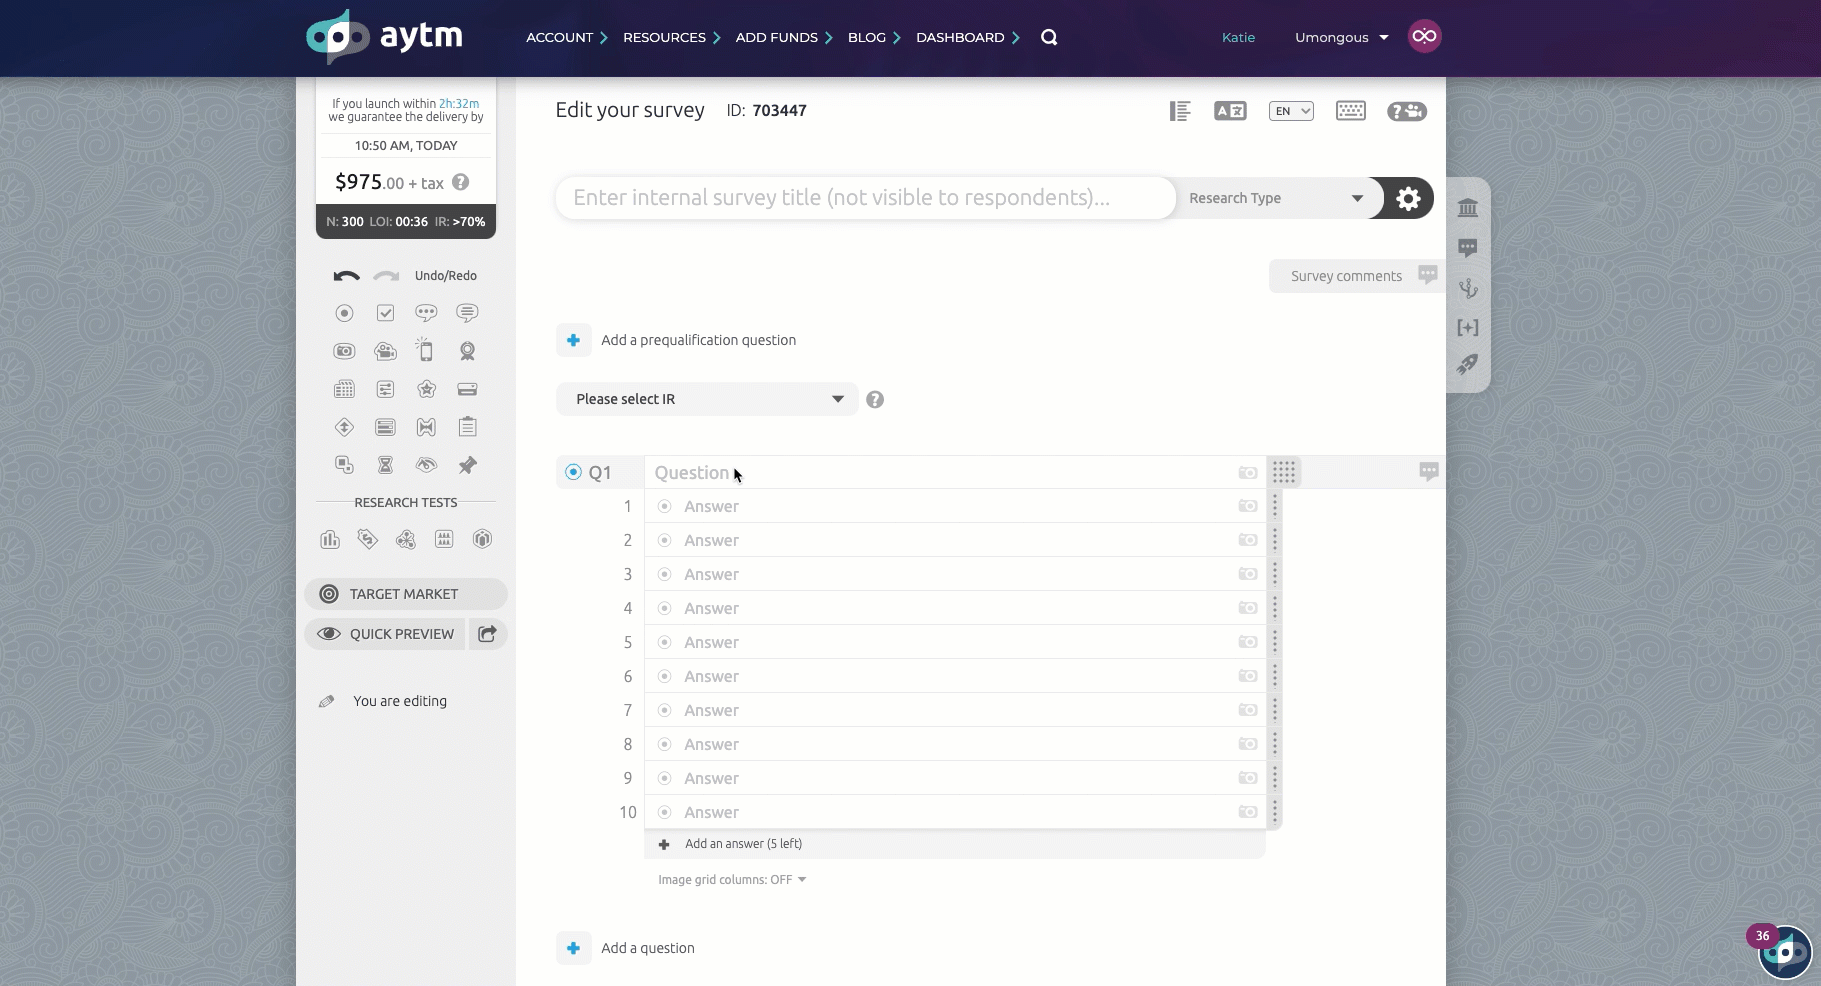Open the RESOURCES menu

point(670,37)
